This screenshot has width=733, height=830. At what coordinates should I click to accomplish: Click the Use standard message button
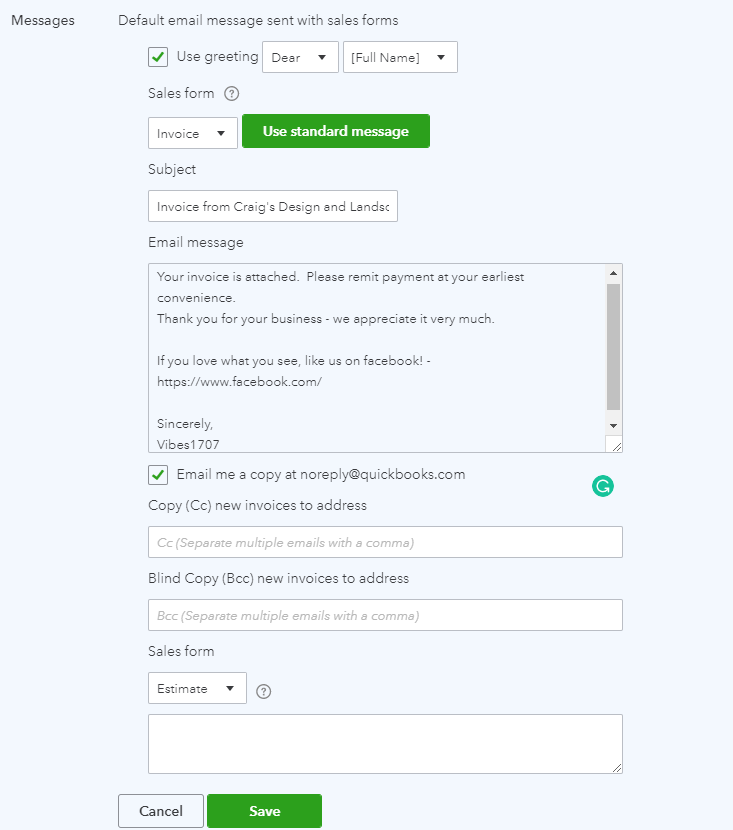tap(335, 131)
